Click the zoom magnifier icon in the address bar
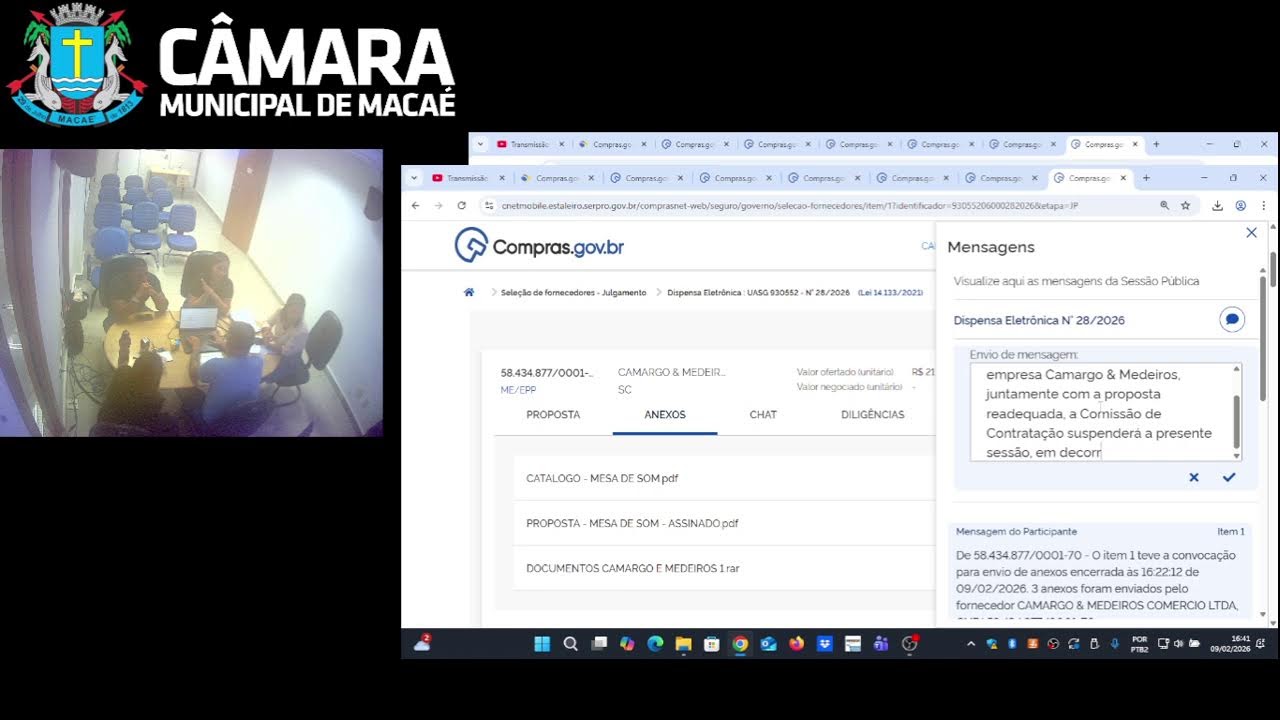The height and width of the screenshot is (720, 1280). 1164,206
